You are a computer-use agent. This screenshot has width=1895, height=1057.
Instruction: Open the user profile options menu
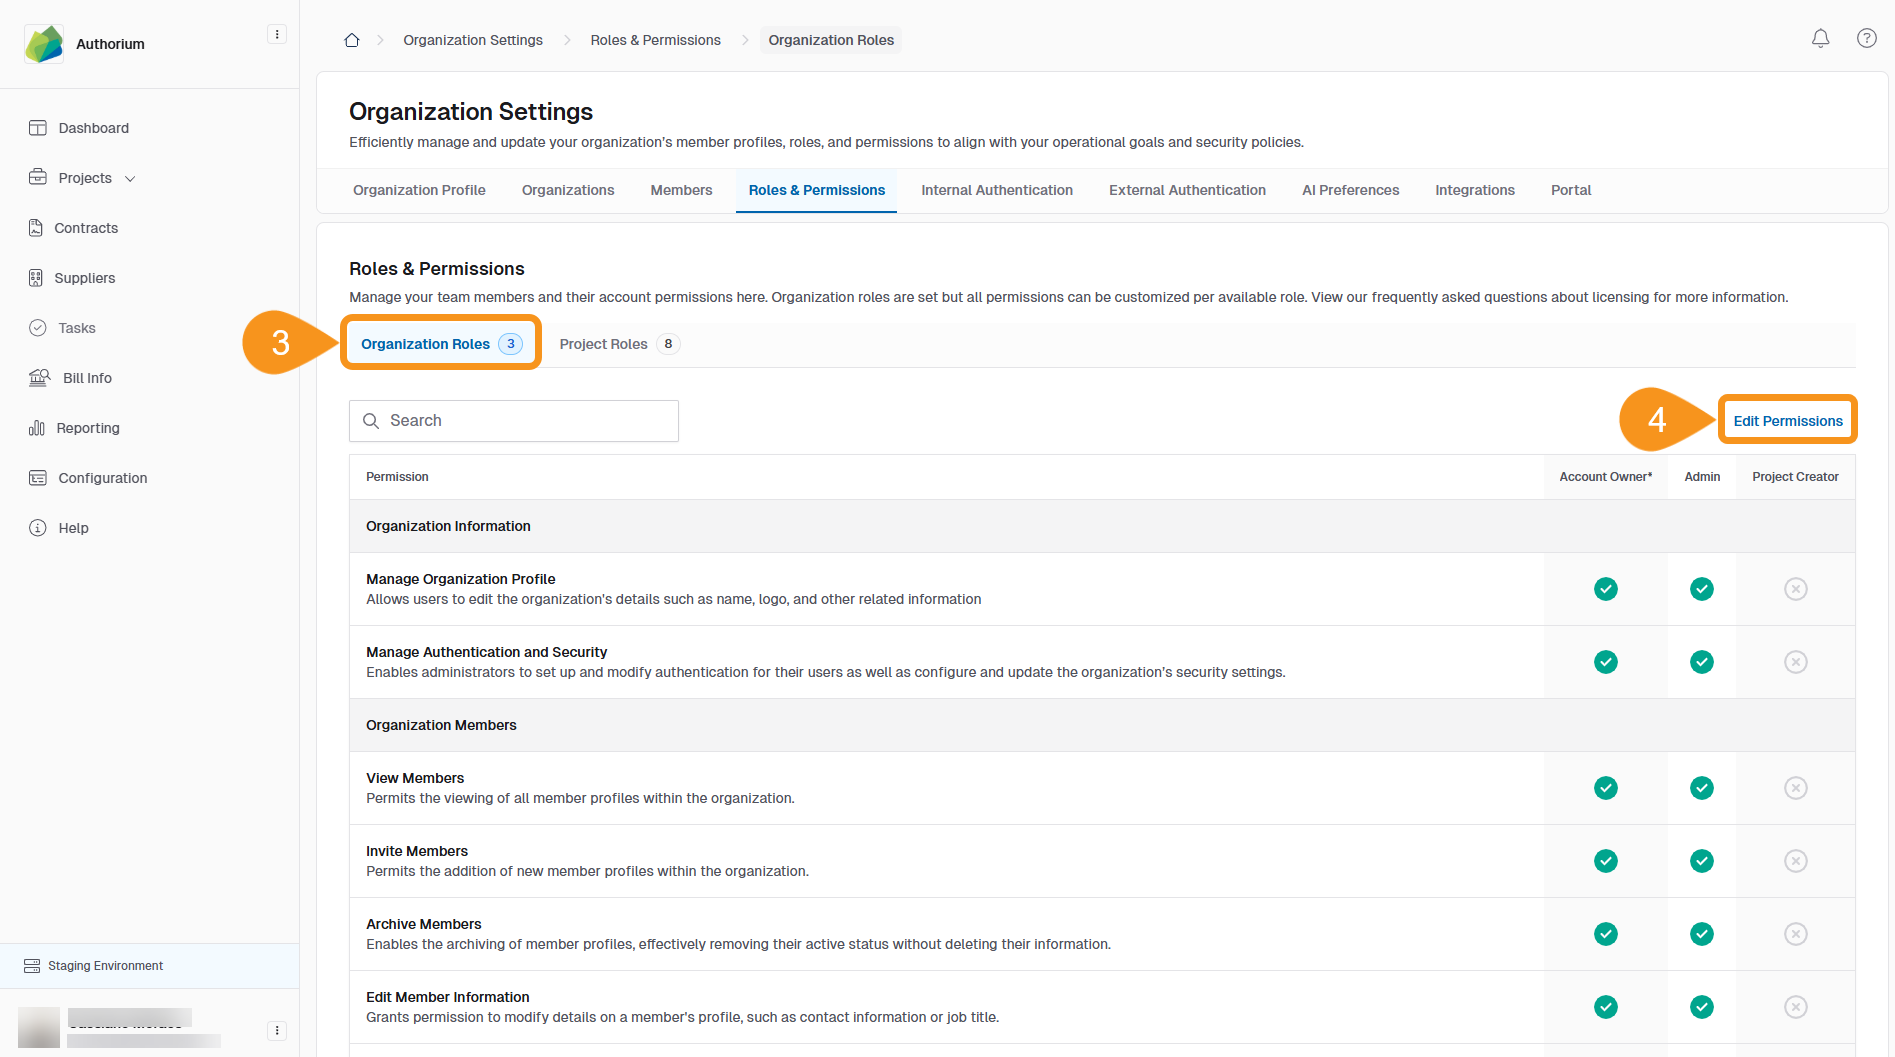tap(277, 1030)
